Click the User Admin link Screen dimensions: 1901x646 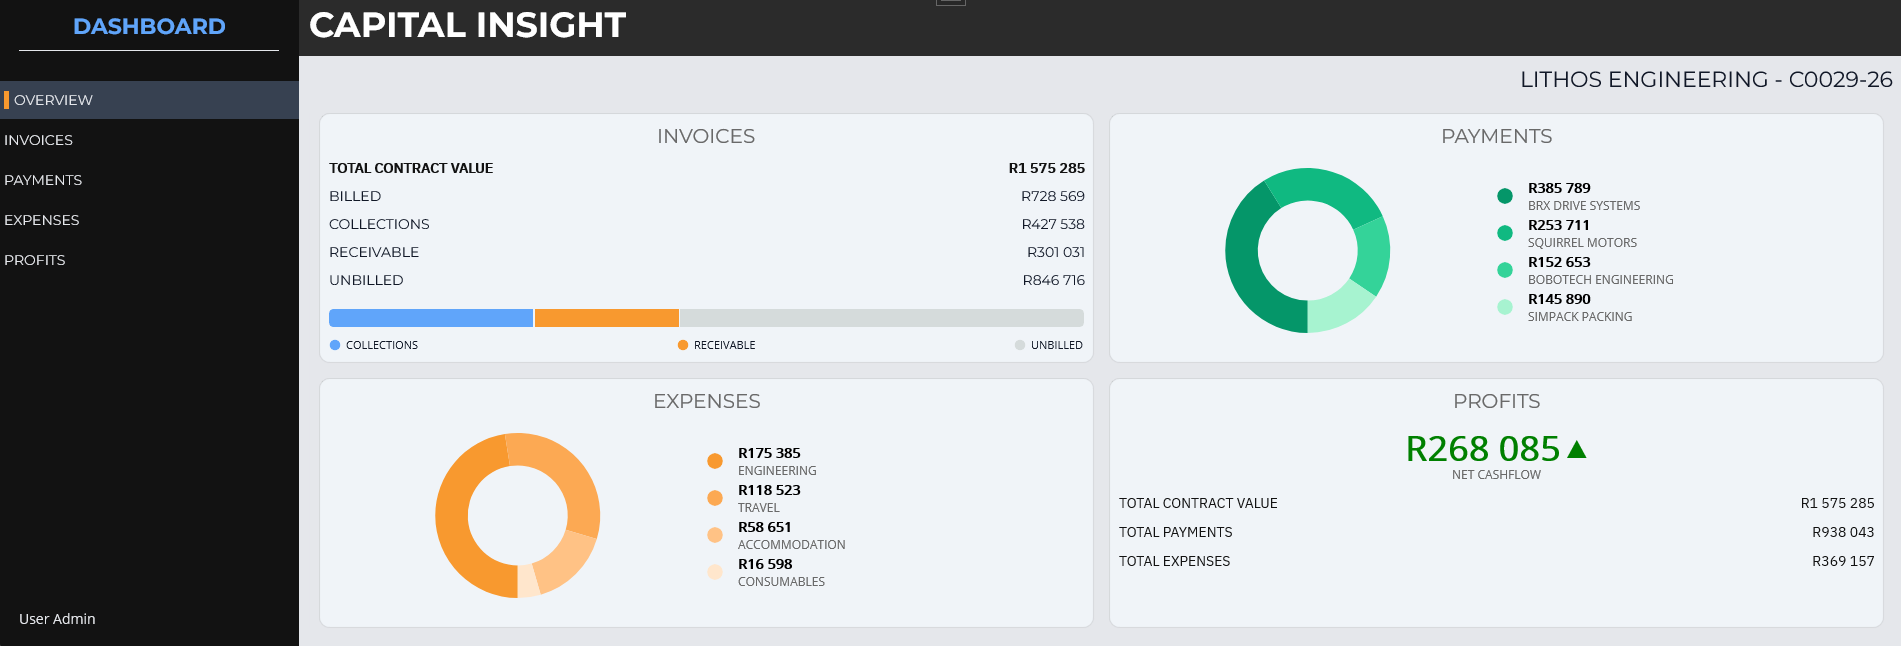pyautogui.click(x=57, y=619)
